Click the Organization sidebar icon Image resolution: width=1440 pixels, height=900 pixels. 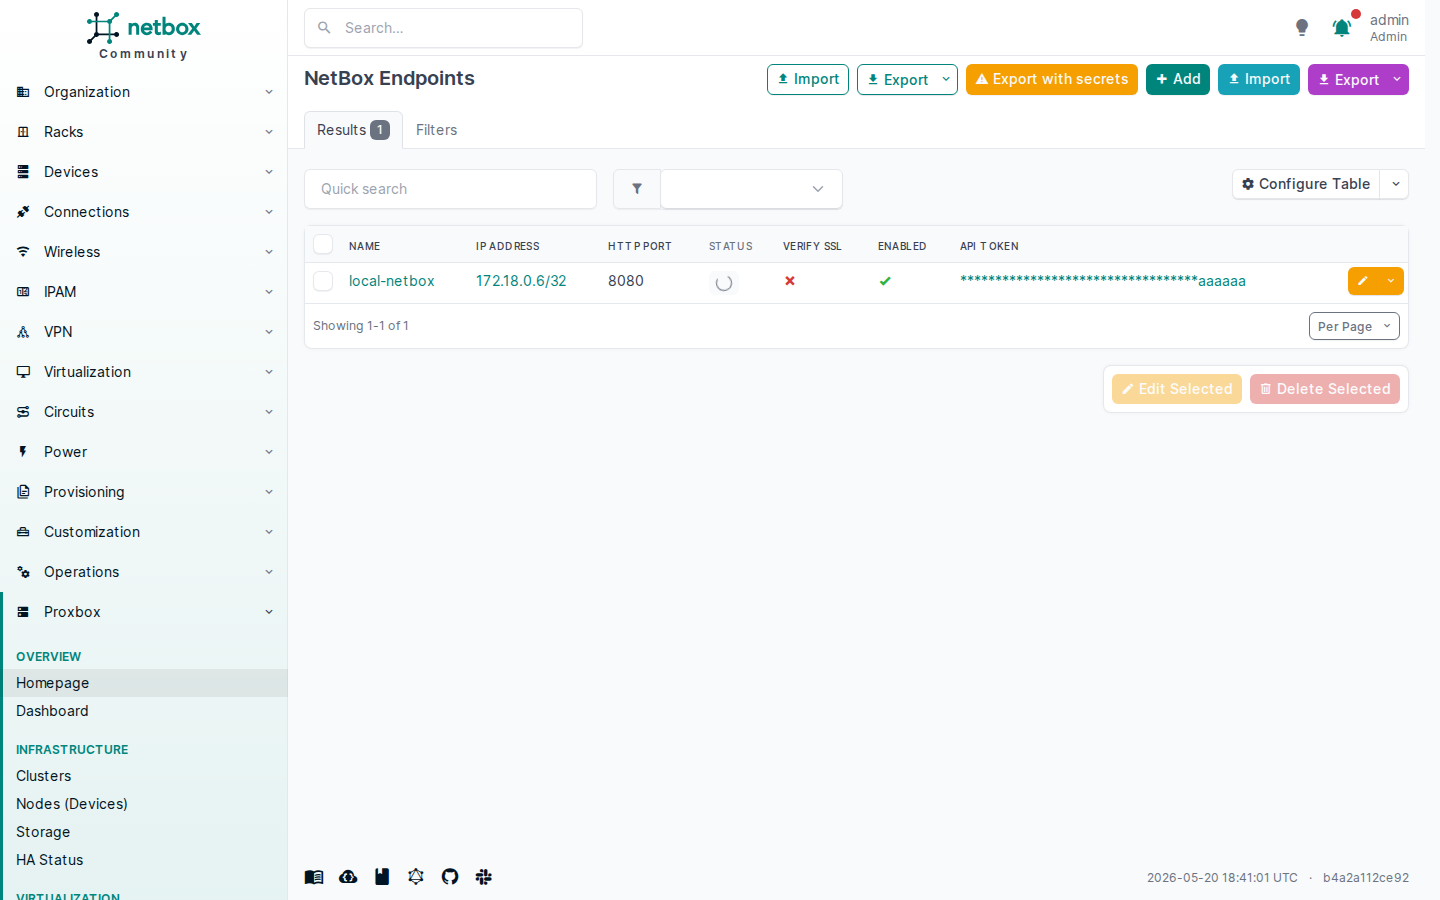[x=23, y=92]
